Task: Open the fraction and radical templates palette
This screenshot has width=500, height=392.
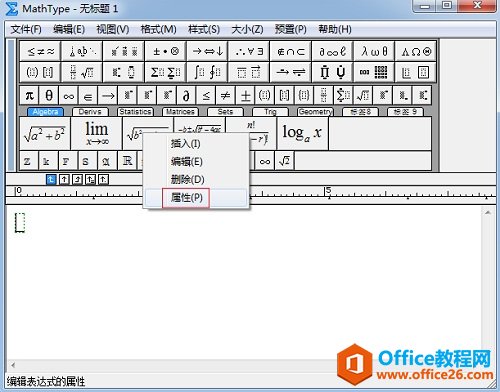Action: click(82, 72)
